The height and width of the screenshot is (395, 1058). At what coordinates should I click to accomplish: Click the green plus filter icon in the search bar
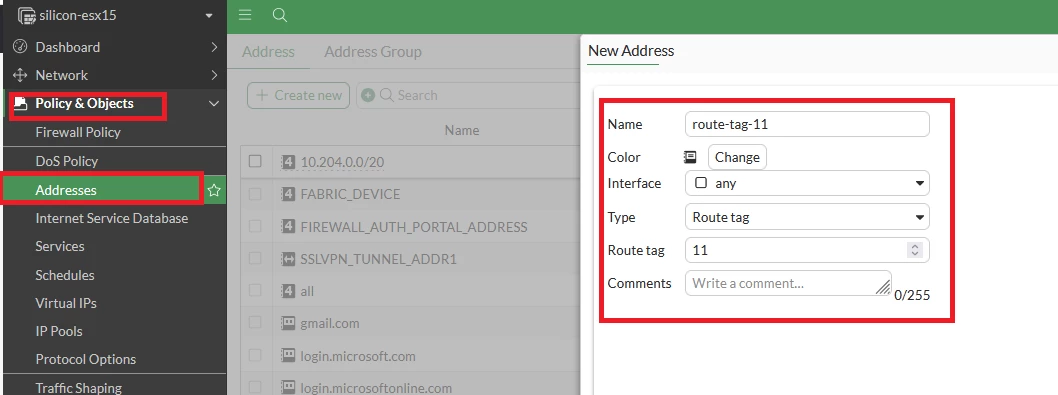tap(368, 95)
